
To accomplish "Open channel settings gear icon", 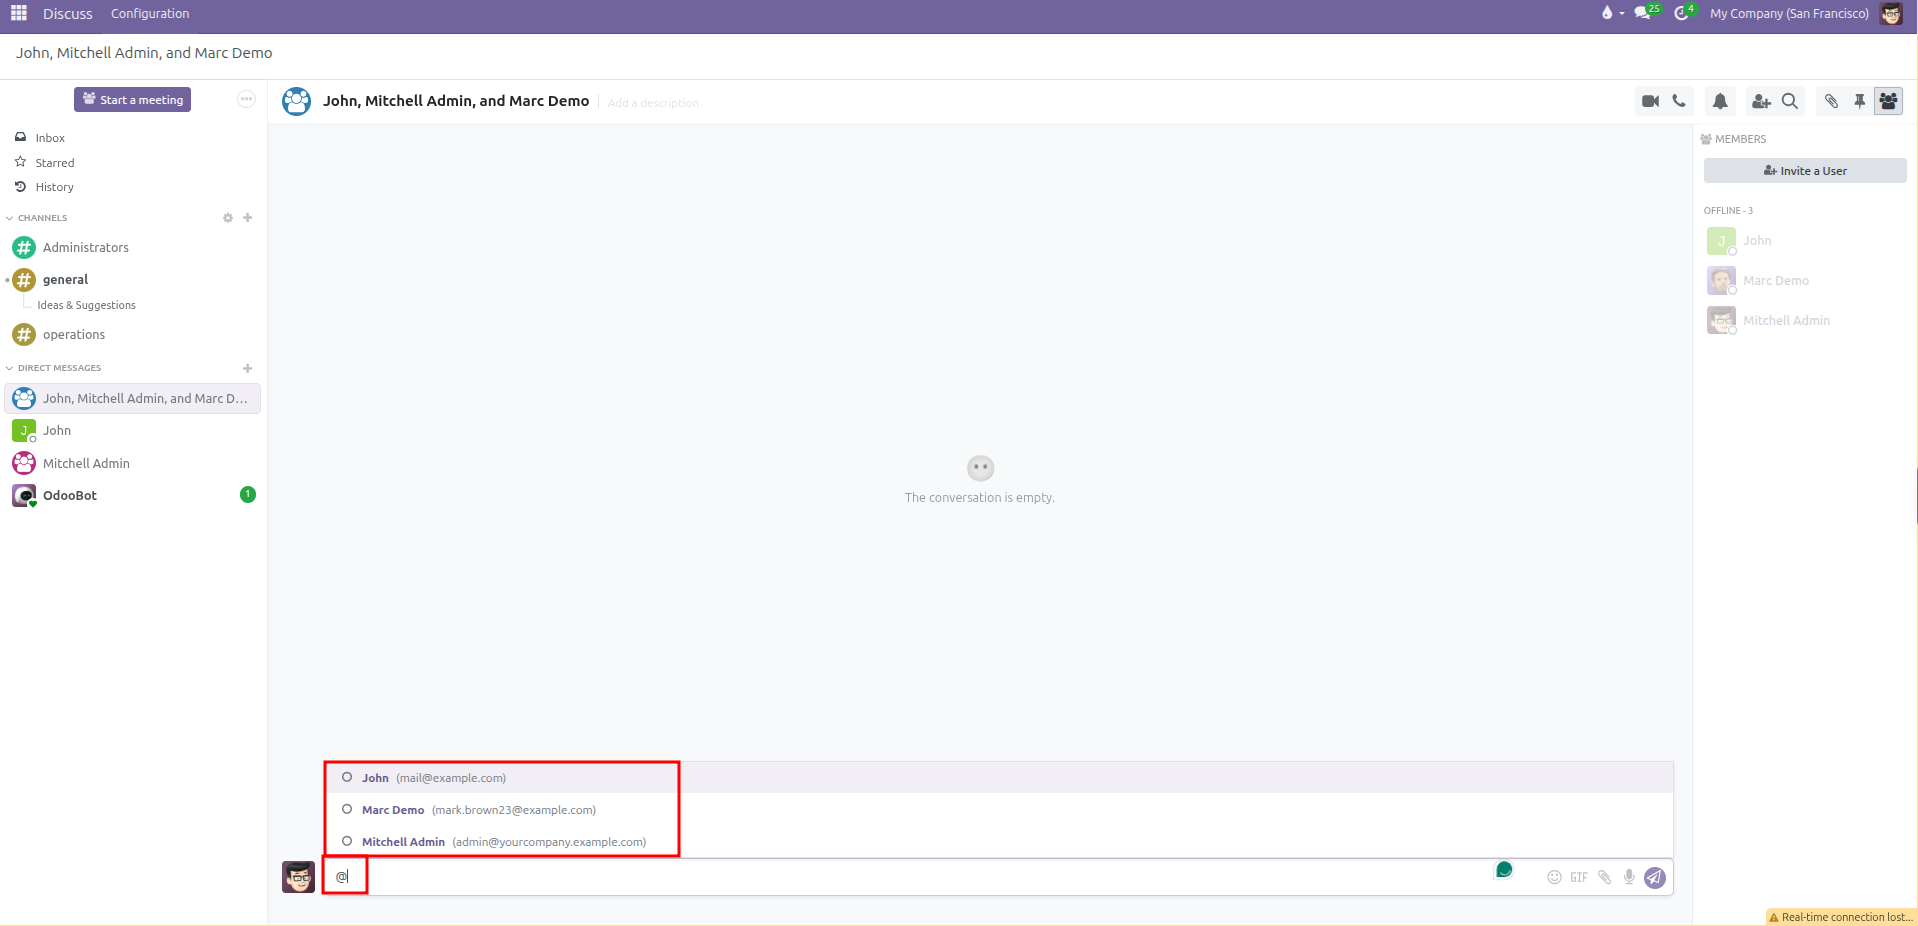I will 228,218.
